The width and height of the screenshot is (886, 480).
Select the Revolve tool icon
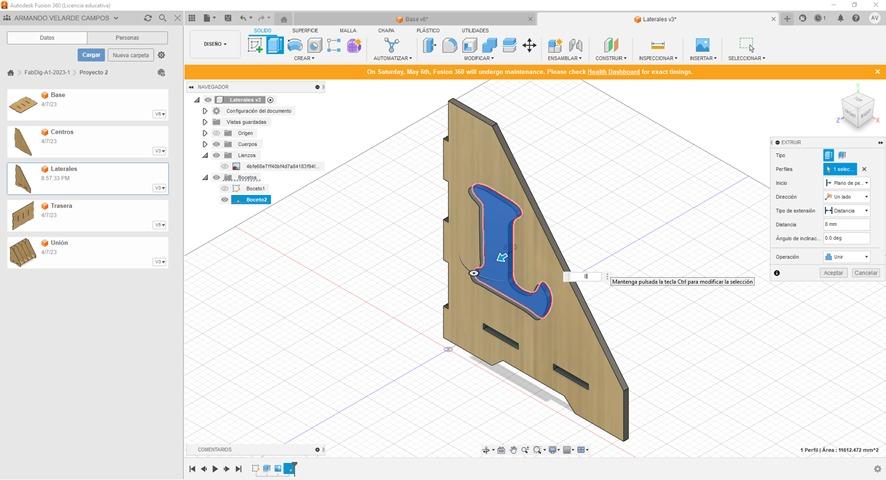pyautogui.click(x=295, y=45)
